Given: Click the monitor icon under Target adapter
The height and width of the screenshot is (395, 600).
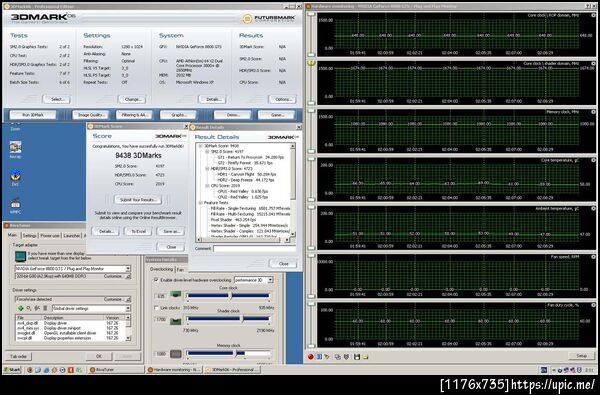Looking at the screenshot, I should pos(20,256).
